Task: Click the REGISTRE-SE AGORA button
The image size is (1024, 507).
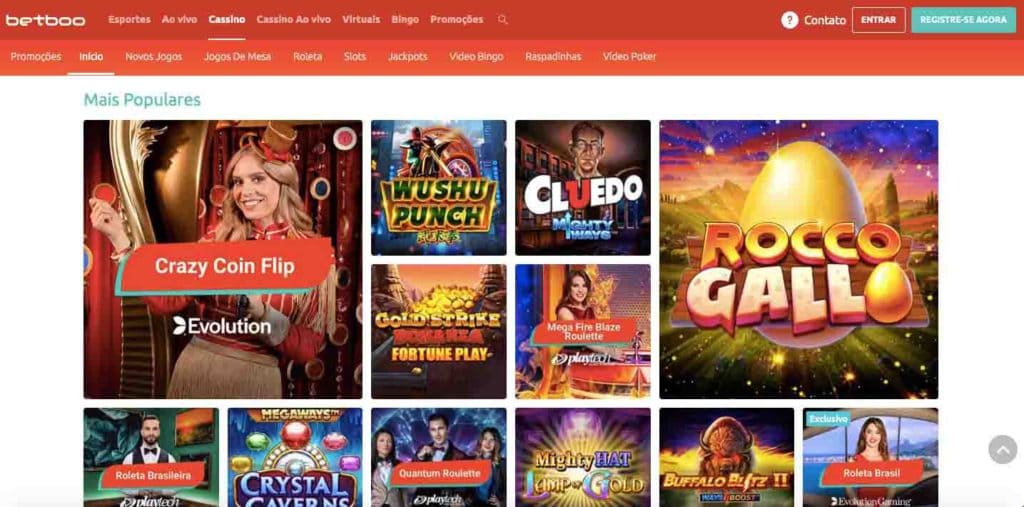Action: pos(963,20)
